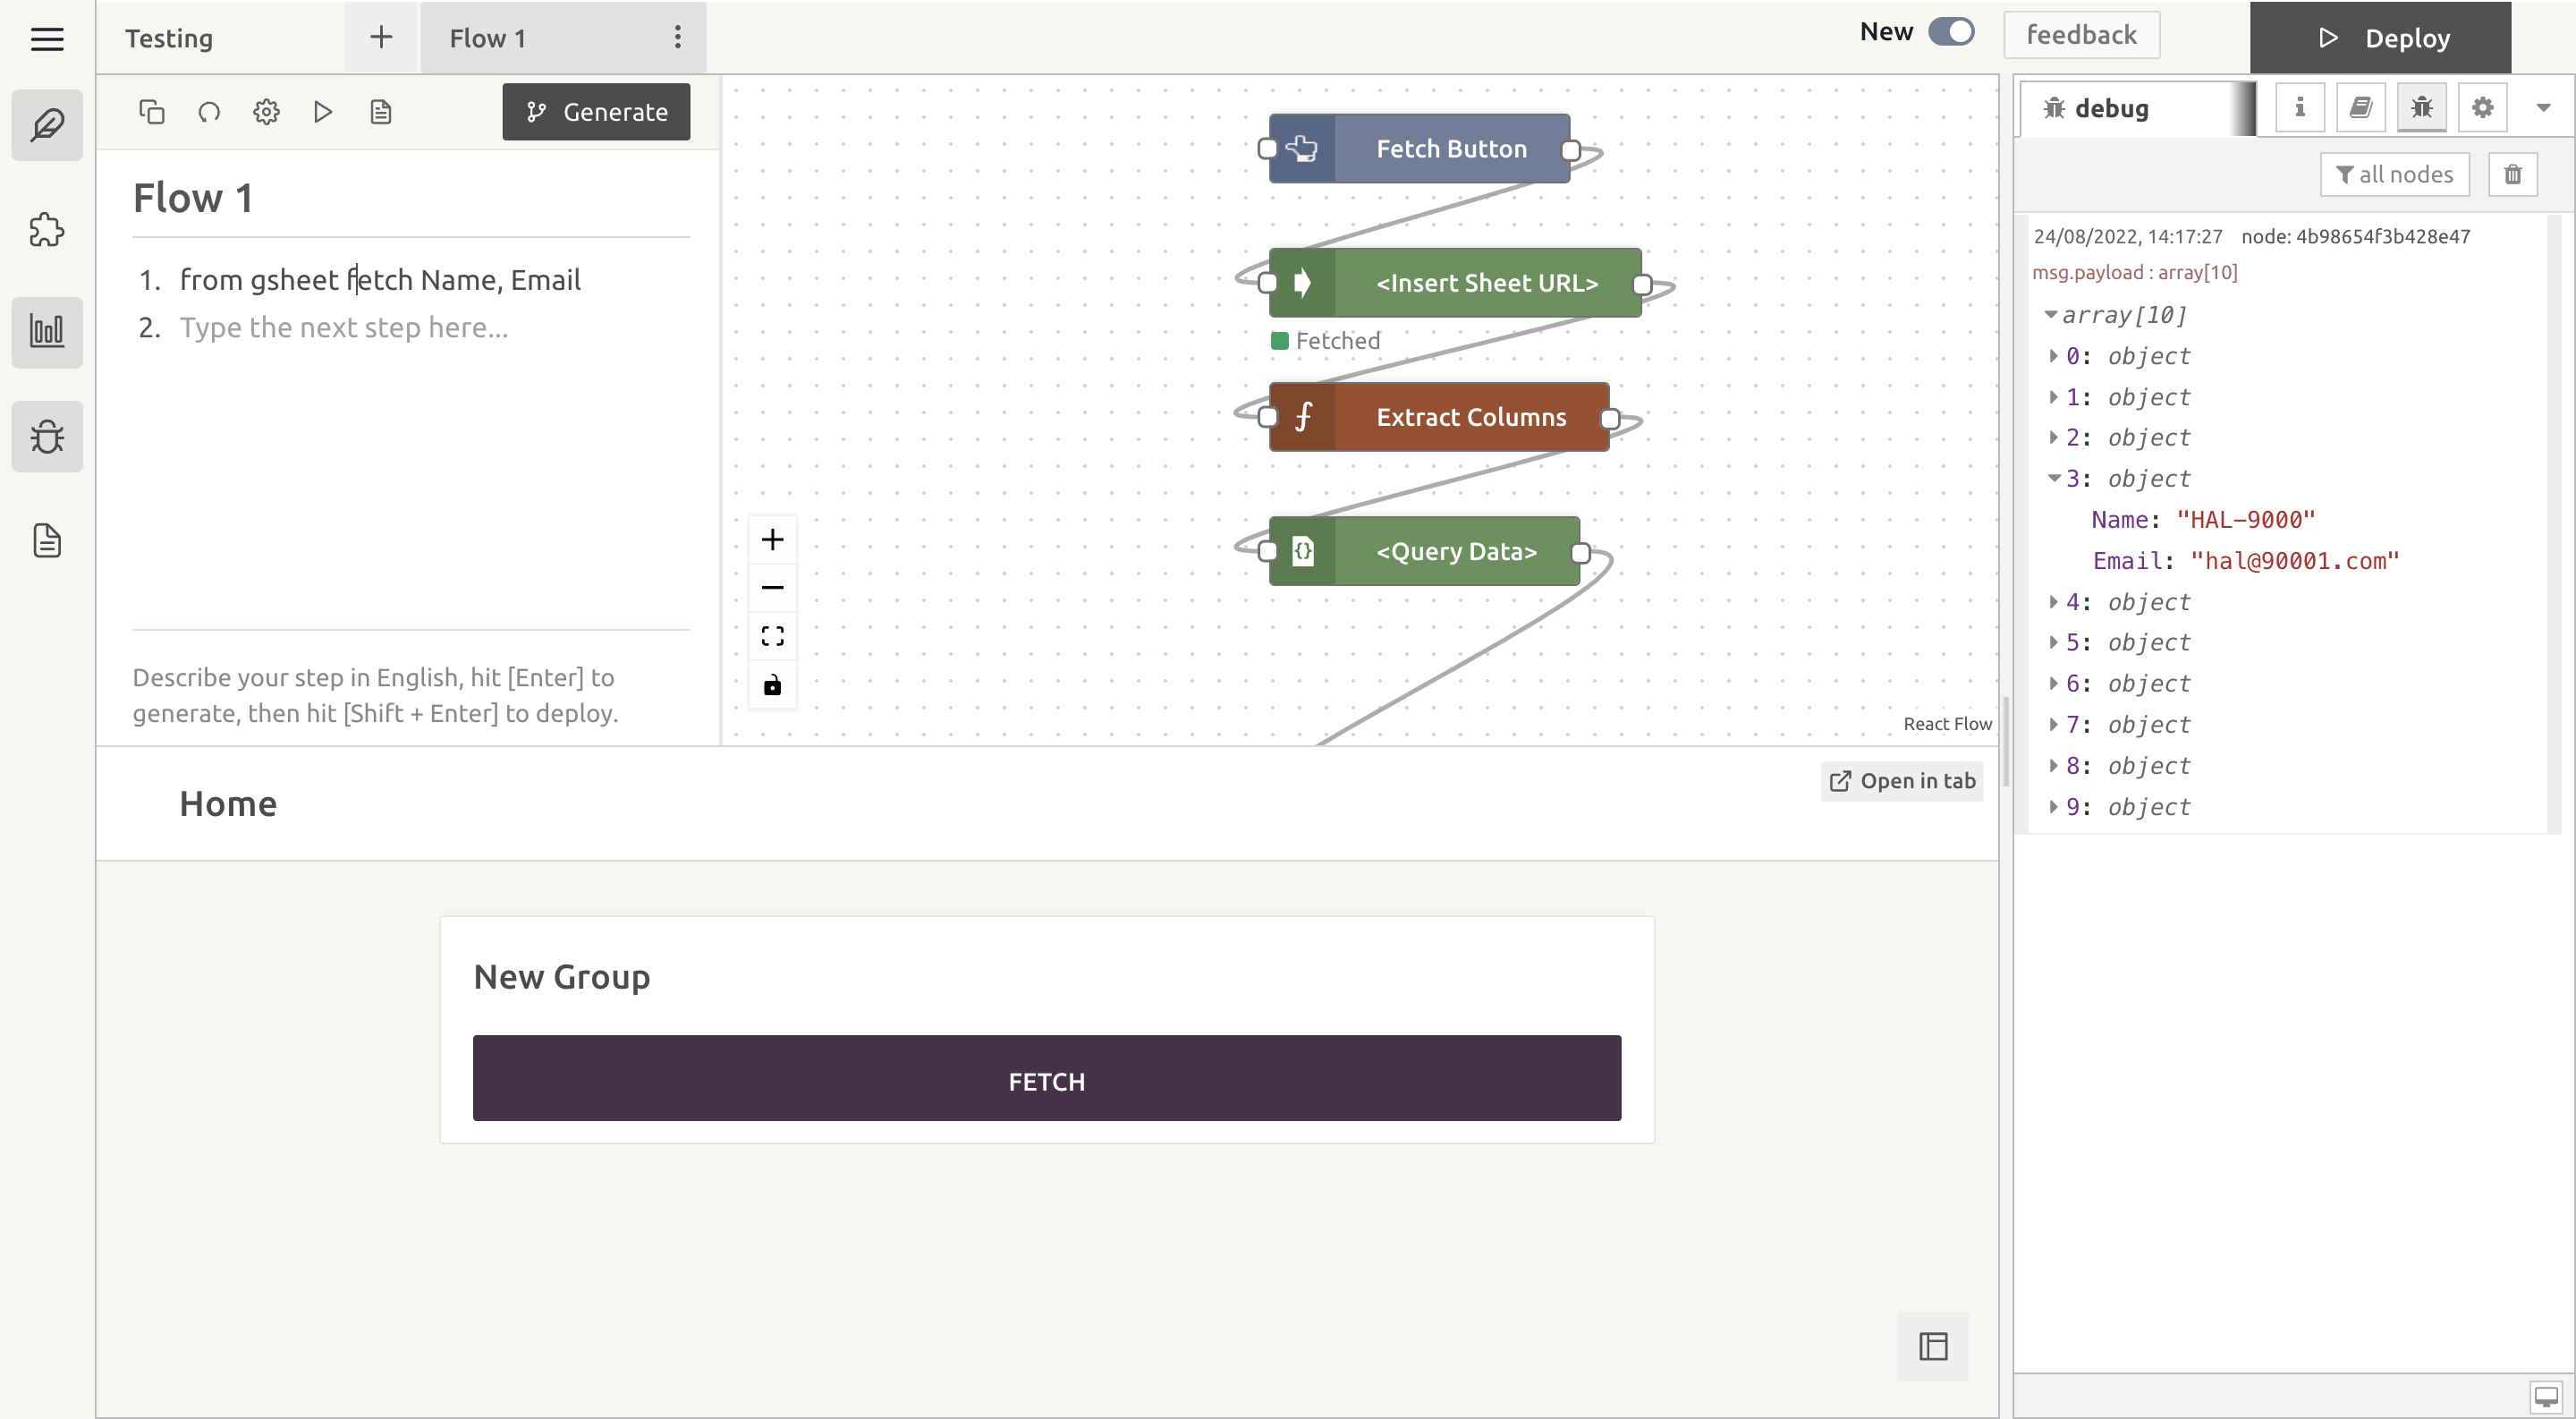Click the next step input placeholder
The height and width of the screenshot is (1419, 2576).
tap(343, 328)
